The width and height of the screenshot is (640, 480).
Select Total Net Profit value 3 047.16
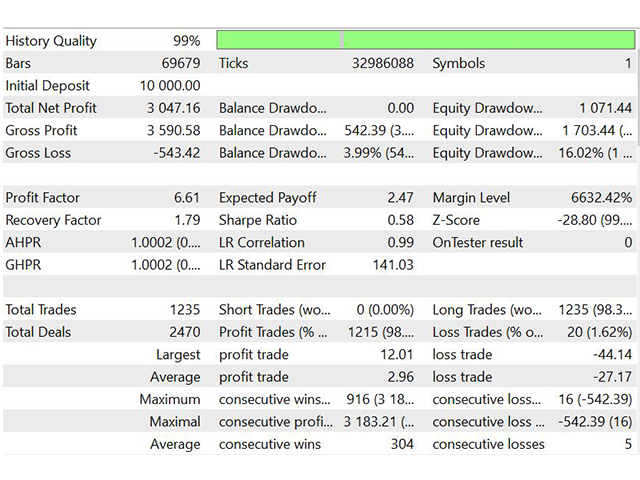click(173, 108)
